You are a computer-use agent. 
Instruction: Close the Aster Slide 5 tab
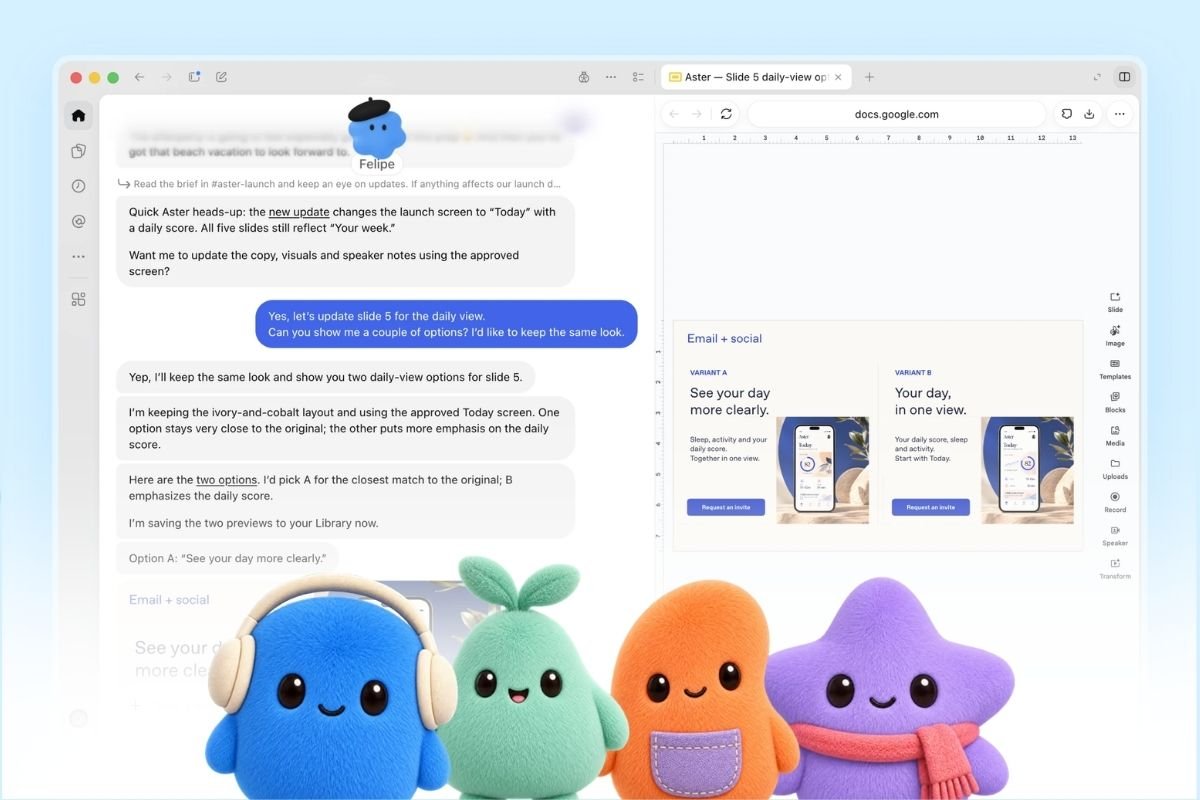[838, 77]
